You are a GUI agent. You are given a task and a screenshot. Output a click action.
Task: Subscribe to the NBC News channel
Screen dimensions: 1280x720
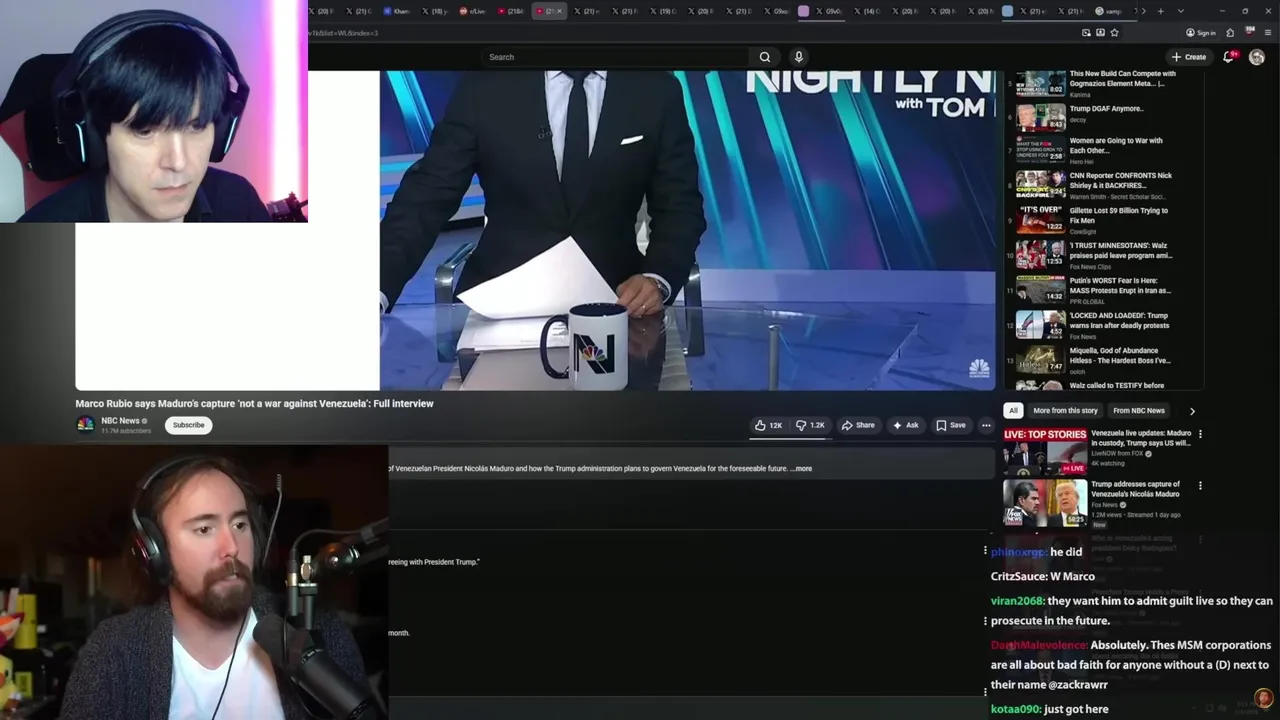click(188, 425)
